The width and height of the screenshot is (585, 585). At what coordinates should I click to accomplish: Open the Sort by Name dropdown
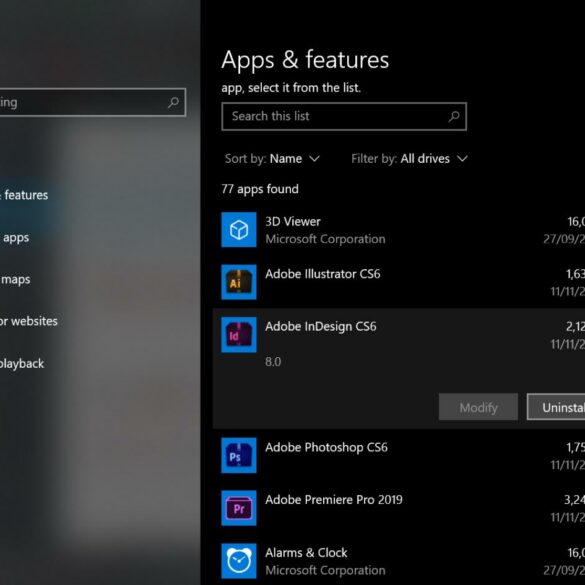[x=272, y=159]
